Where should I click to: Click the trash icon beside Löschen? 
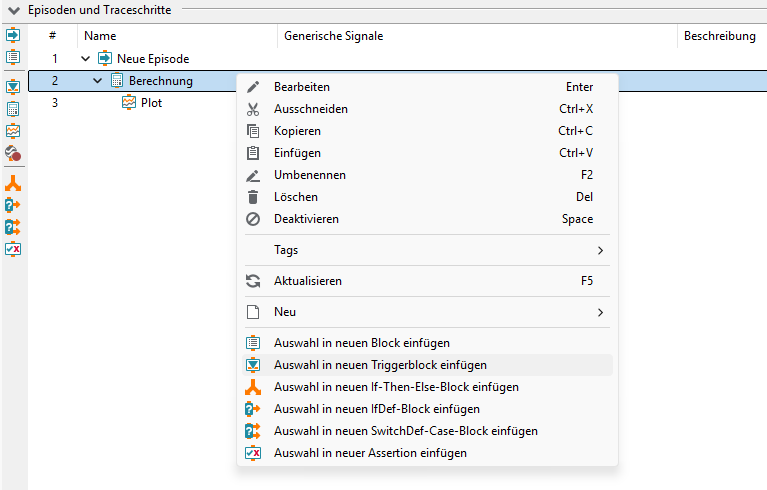(253, 197)
